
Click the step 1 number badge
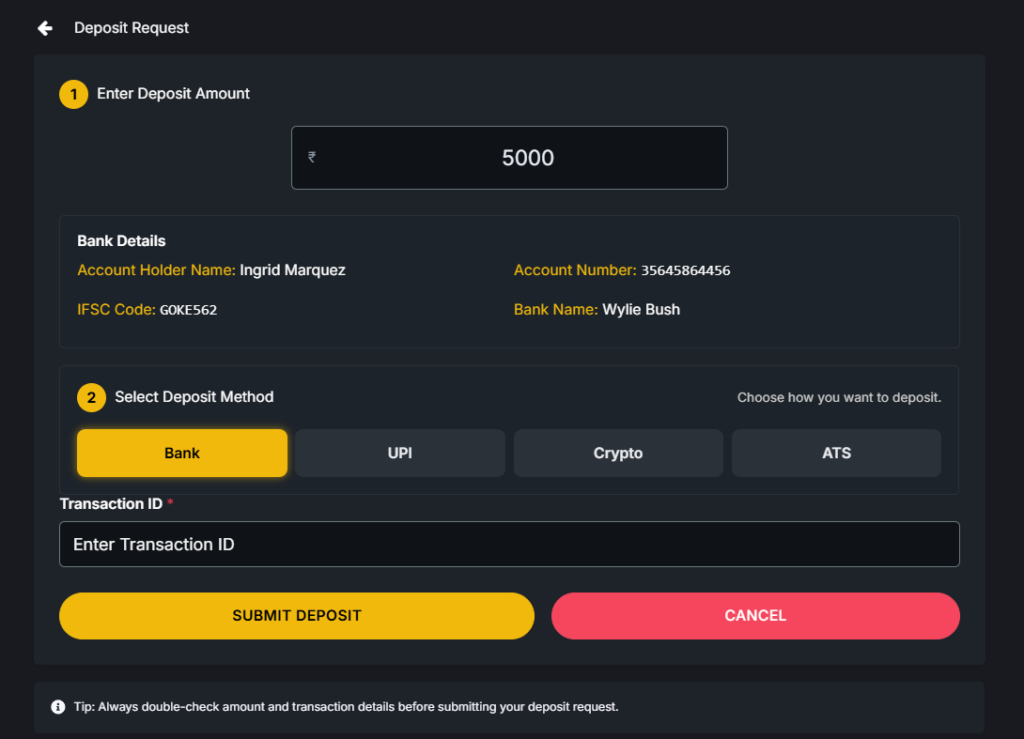point(73,94)
